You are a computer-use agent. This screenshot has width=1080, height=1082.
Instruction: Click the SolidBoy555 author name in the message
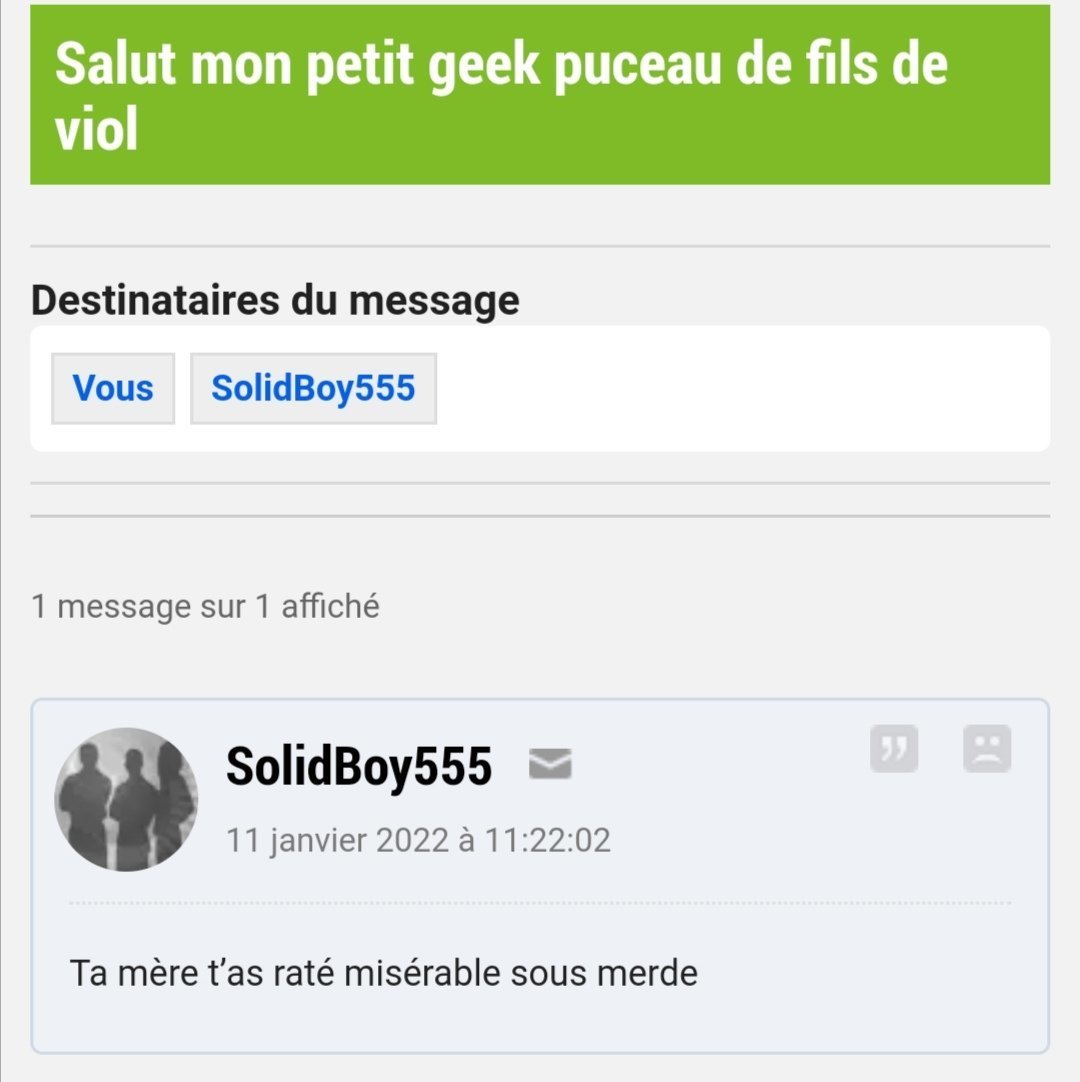click(359, 766)
